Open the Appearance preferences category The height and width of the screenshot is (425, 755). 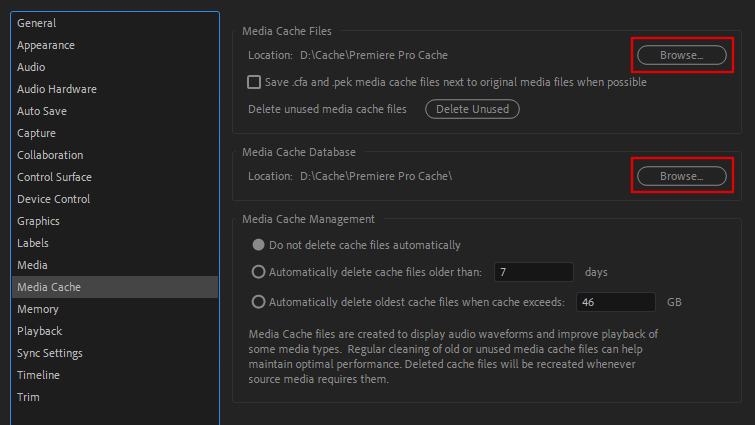click(46, 45)
